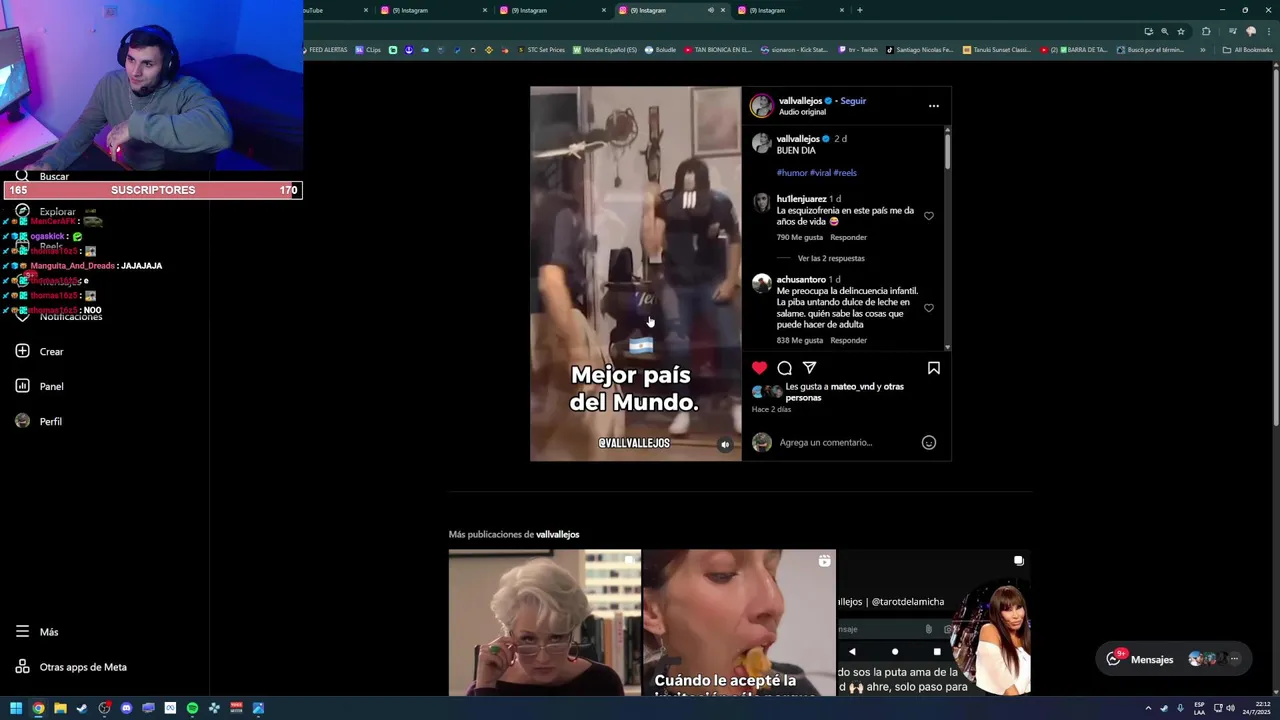Open Chrome from the taskbar
The width and height of the screenshot is (1280, 720).
click(x=38, y=708)
